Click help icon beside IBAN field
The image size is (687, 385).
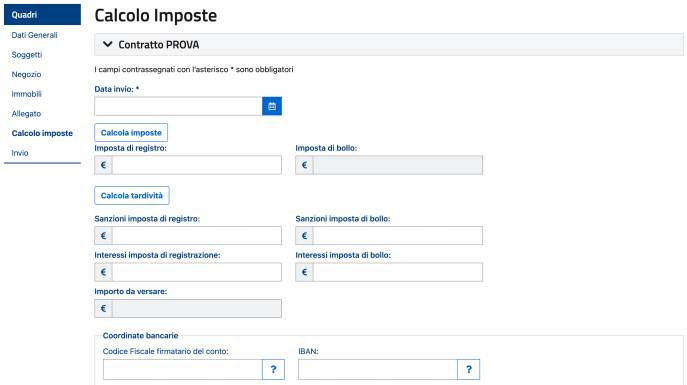tap(468, 369)
